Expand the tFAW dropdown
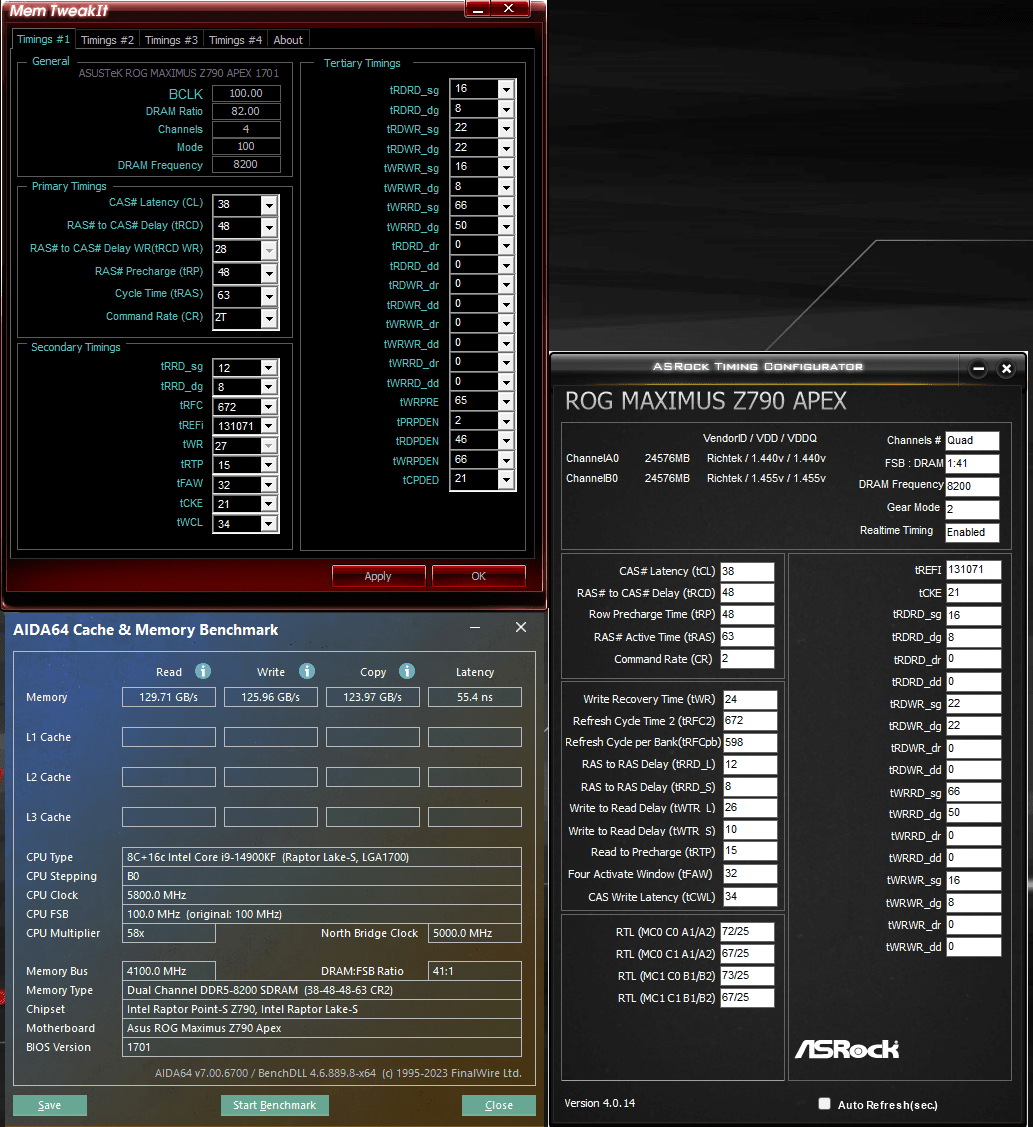This screenshot has width=1033, height=1127. tap(268, 485)
